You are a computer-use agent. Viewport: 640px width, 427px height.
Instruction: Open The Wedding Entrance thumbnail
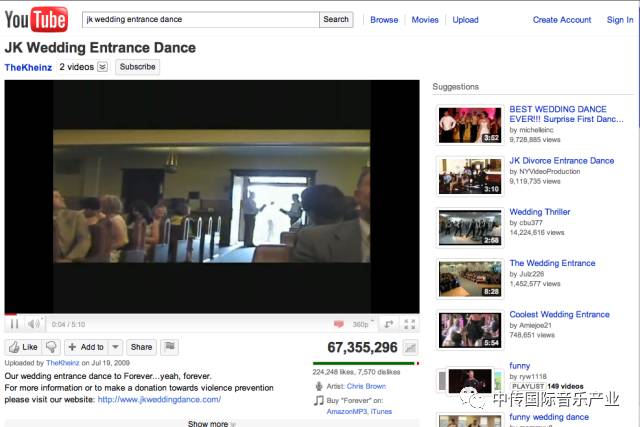[470, 279]
